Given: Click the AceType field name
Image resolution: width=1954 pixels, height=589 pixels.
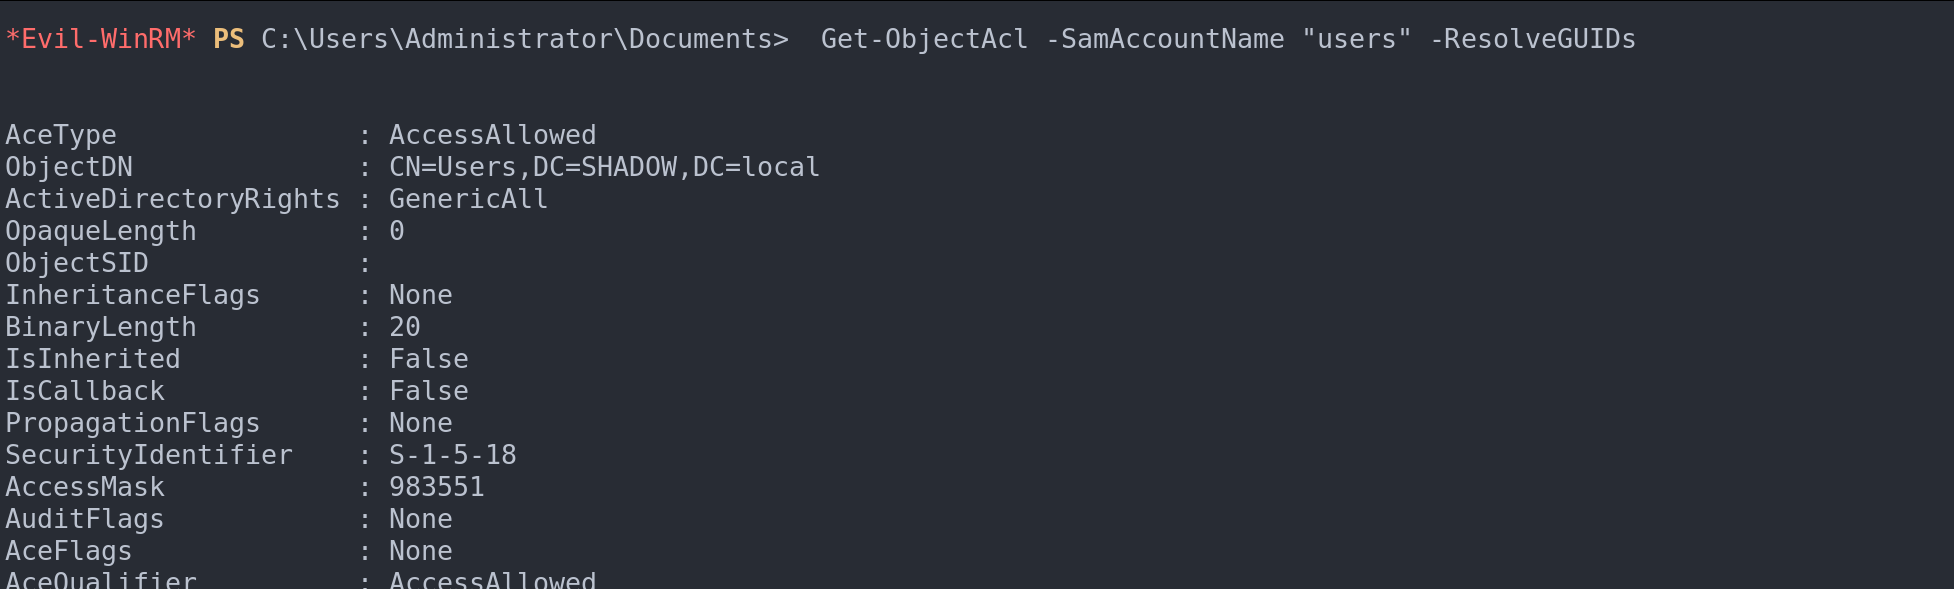Looking at the screenshot, I should (x=61, y=135).
